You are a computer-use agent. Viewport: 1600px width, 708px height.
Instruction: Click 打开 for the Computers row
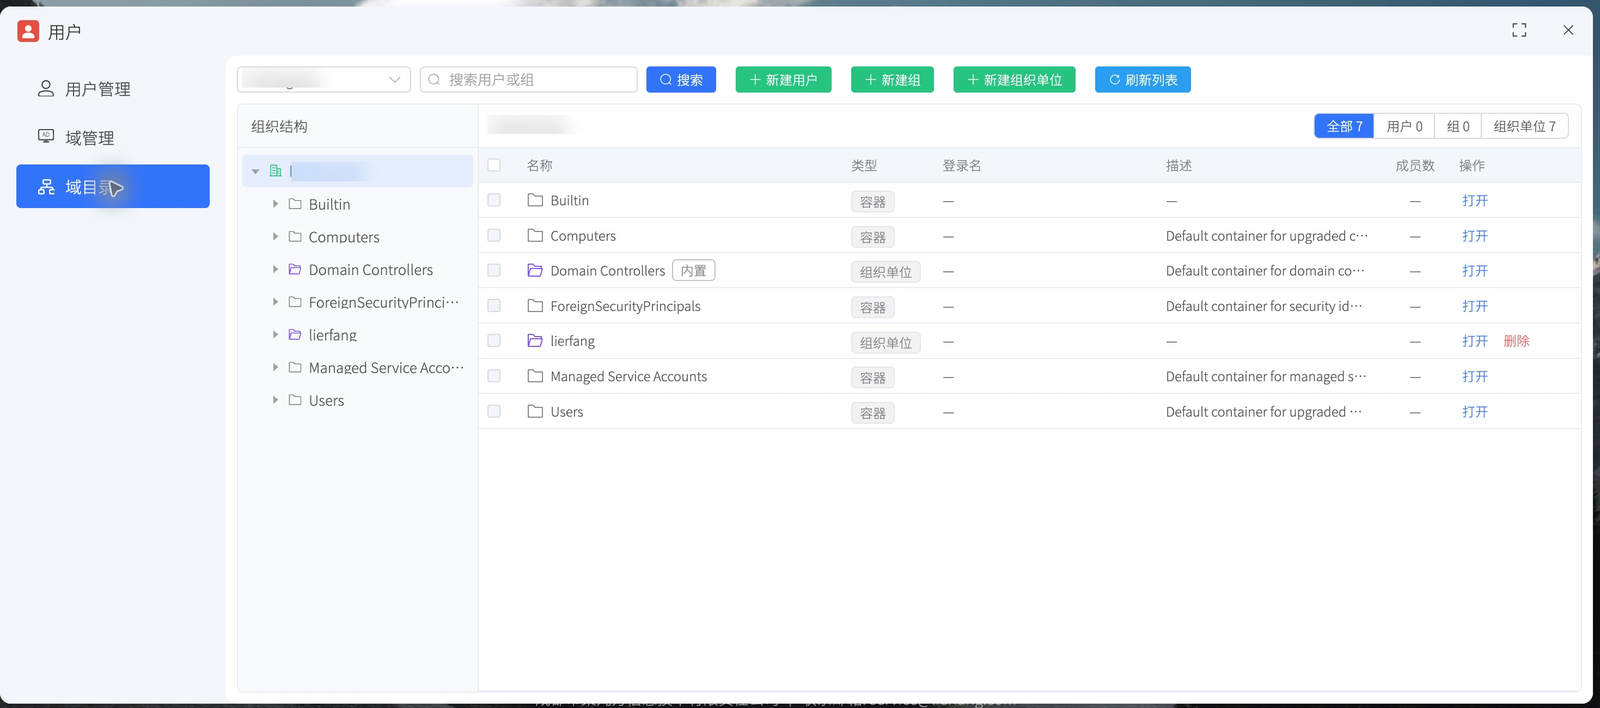(1475, 236)
